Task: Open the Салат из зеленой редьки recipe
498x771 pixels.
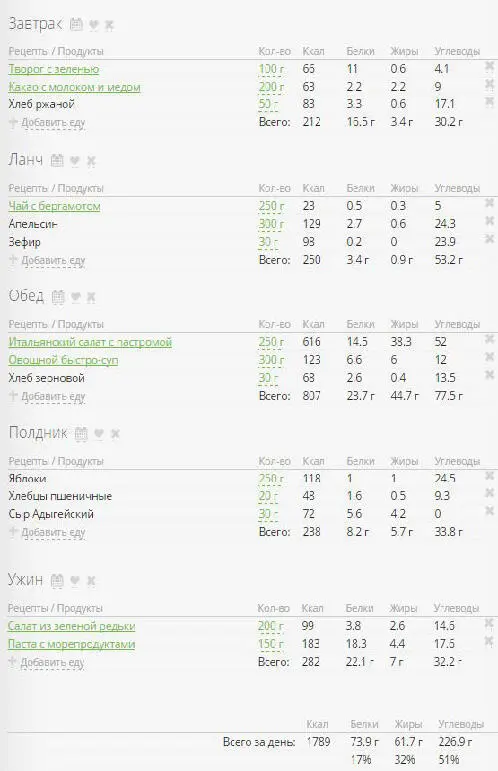Action: tap(71, 626)
